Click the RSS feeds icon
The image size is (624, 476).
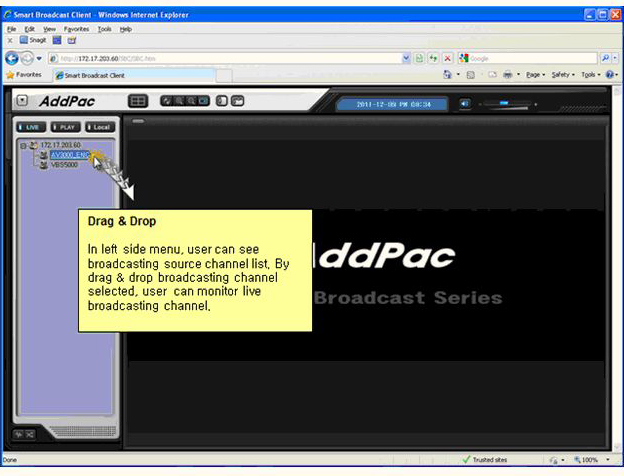471,74
